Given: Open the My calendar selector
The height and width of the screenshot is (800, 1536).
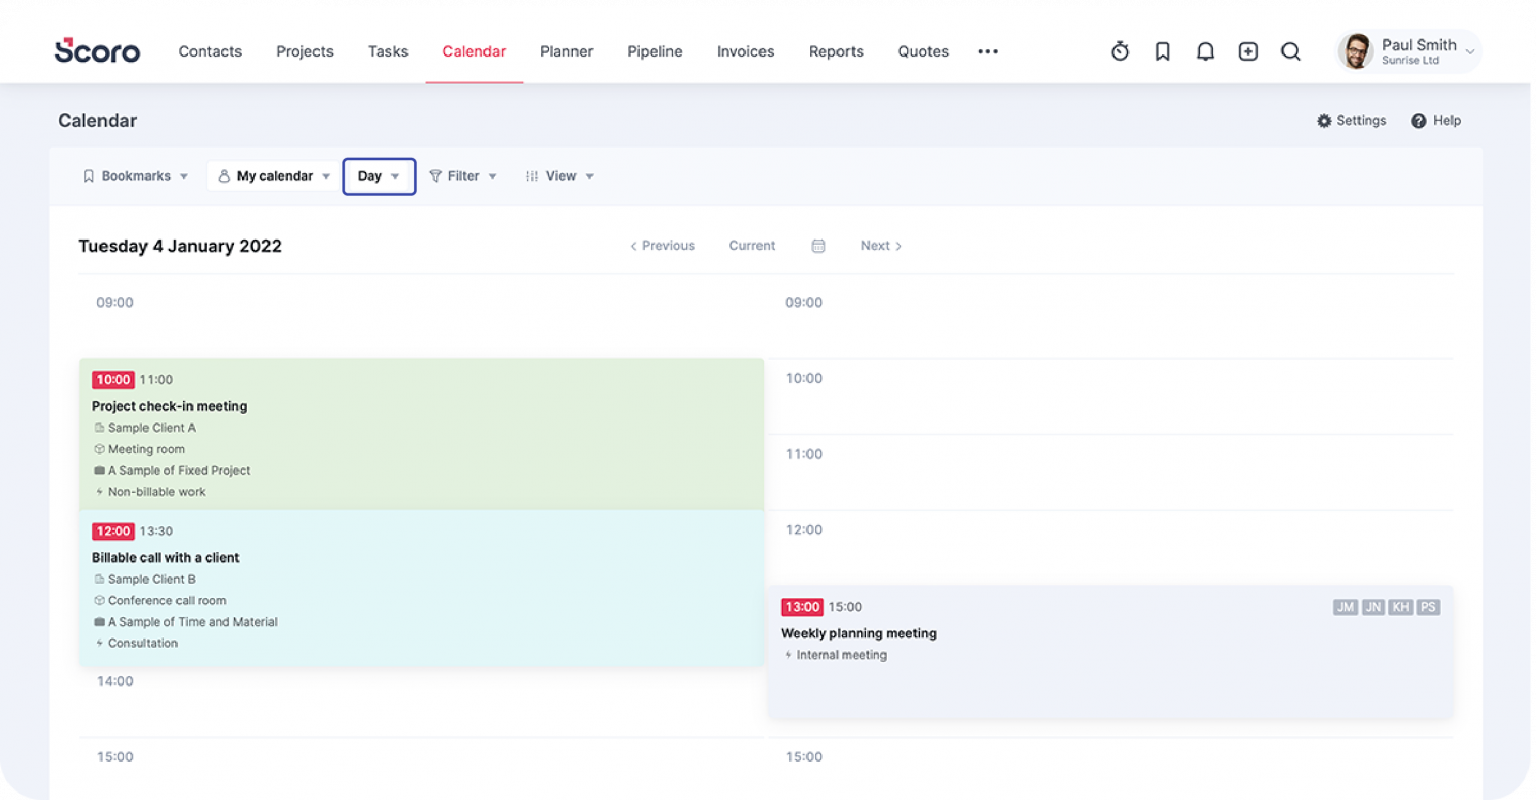Looking at the screenshot, I should click(272, 176).
